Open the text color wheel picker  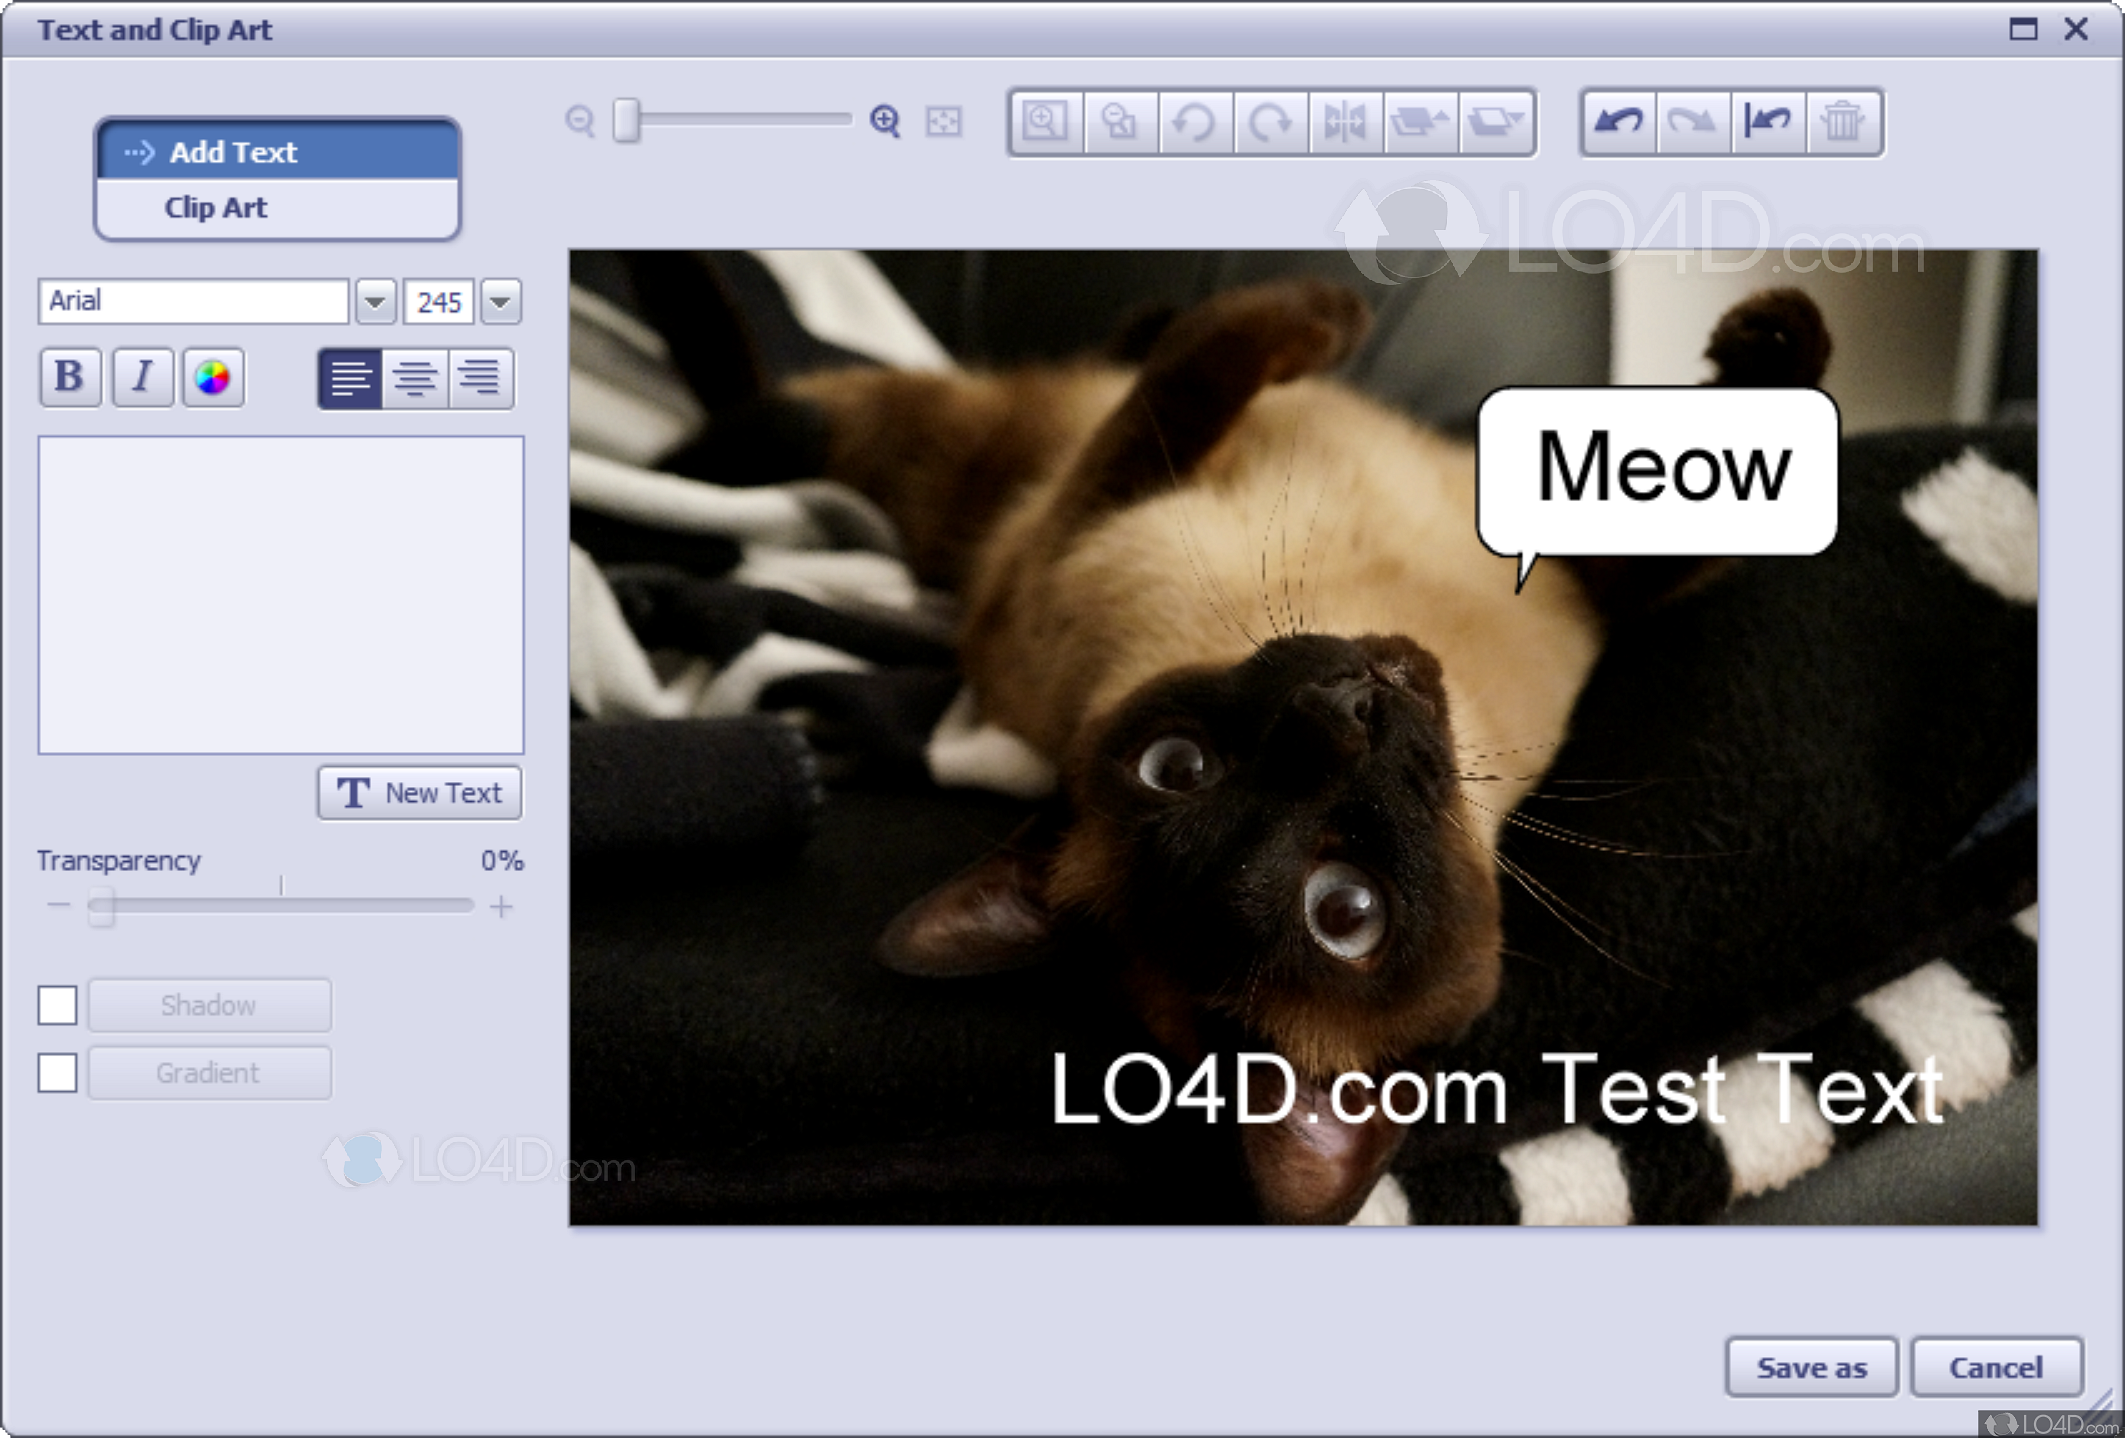[x=212, y=377]
